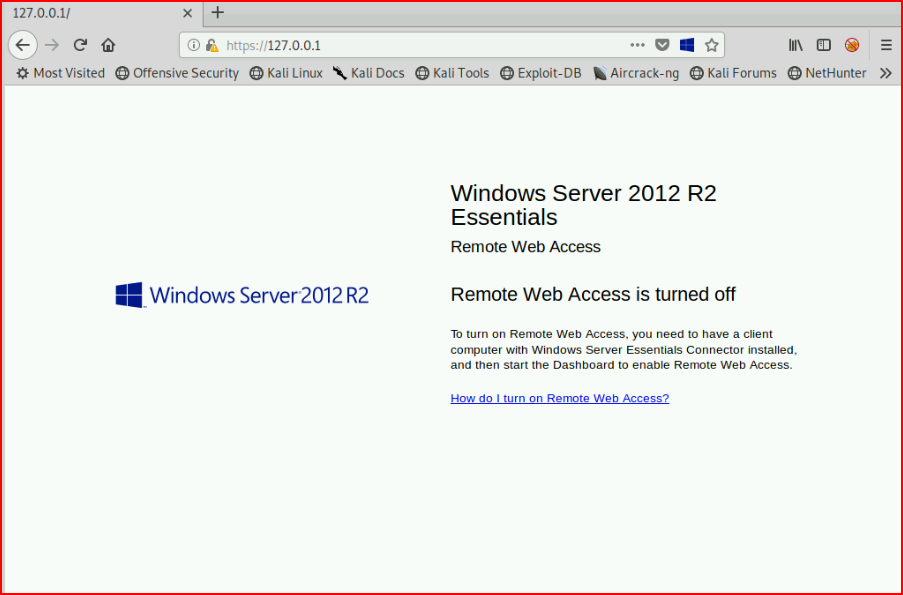Show more bookmarks overflow chevron

click(x=886, y=73)
